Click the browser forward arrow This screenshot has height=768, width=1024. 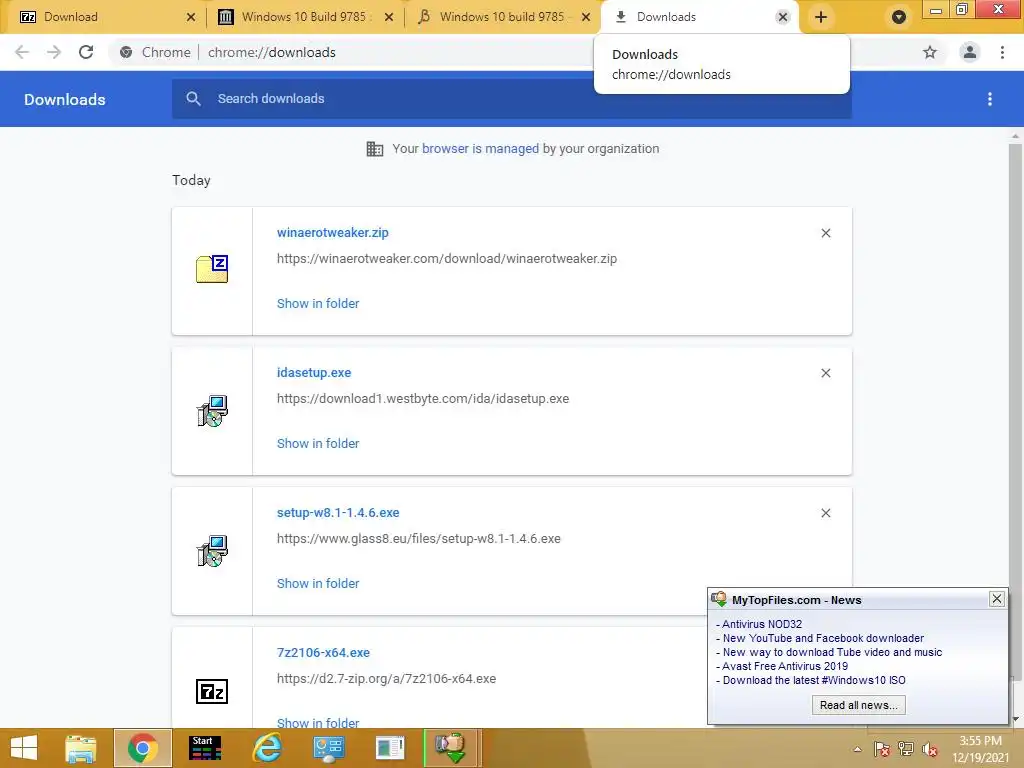coord(54,52)
